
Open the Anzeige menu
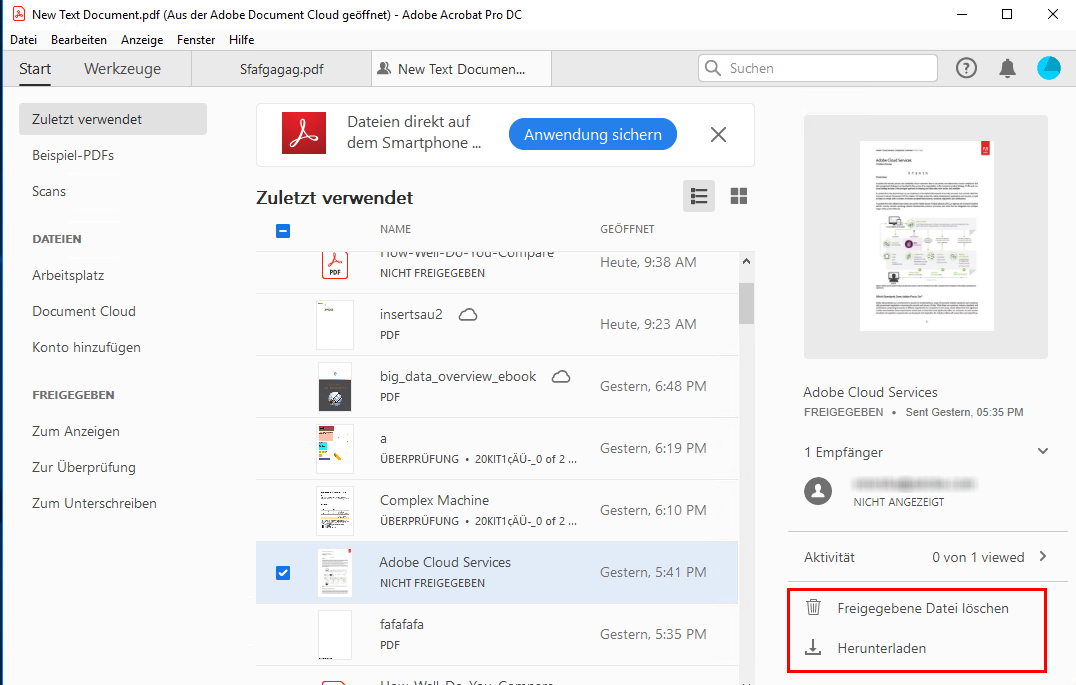point(142,40)
